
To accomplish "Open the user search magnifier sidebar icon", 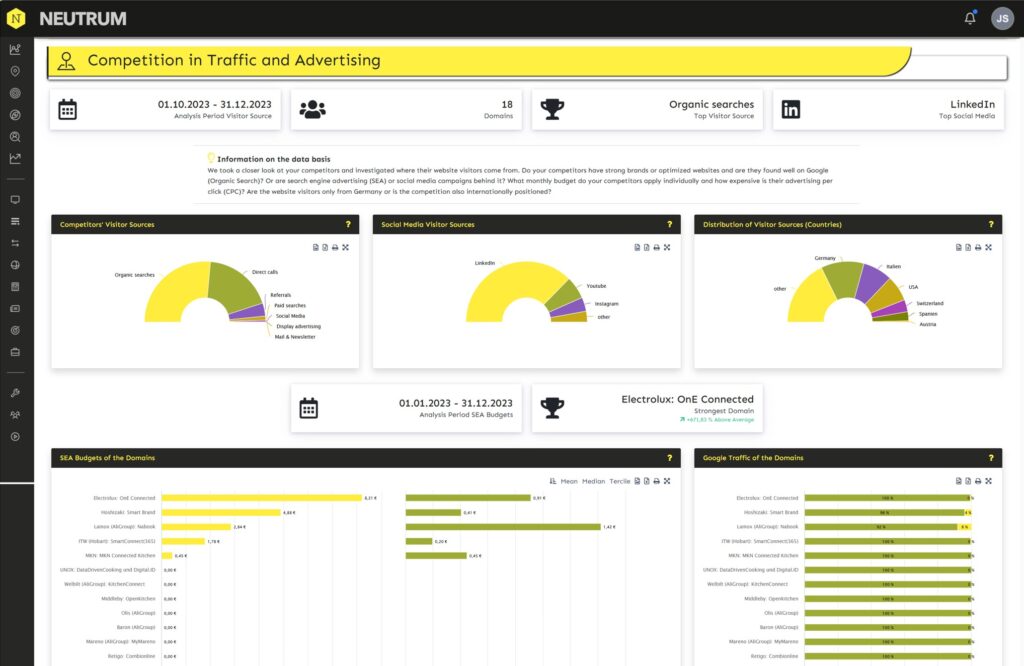I will click(15, 137).
